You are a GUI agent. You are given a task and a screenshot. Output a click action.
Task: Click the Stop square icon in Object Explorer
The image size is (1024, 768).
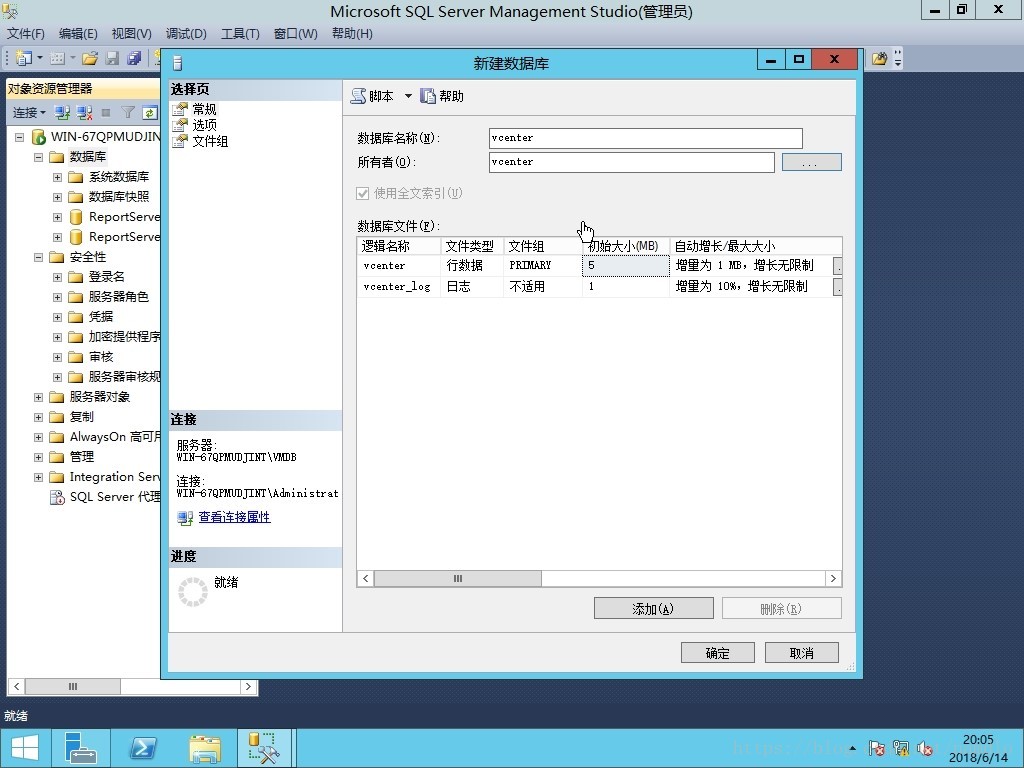[x=106, y=112]
